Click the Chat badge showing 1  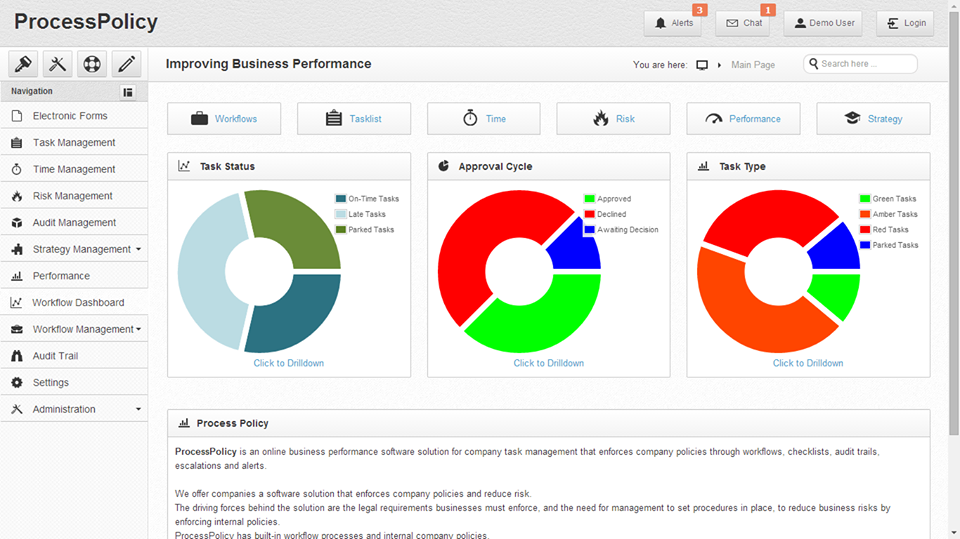tap(768, 10)
